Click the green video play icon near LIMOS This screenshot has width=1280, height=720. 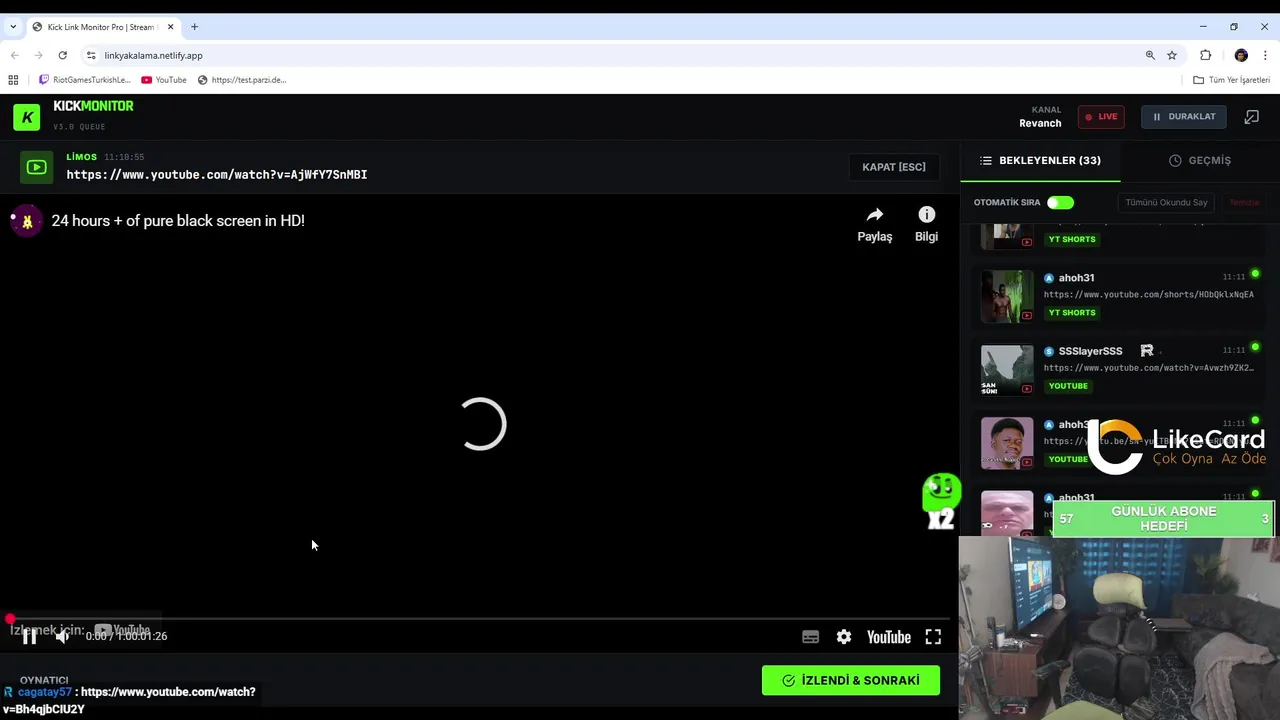point(37,167)
